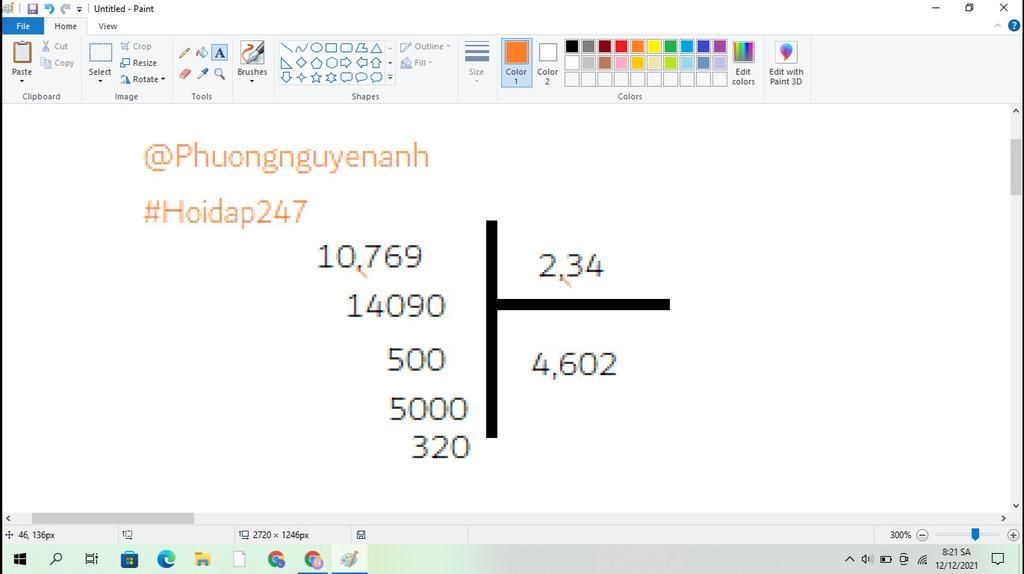Click the Redo icon in quick access toolbar

click(x=65, y=8)
